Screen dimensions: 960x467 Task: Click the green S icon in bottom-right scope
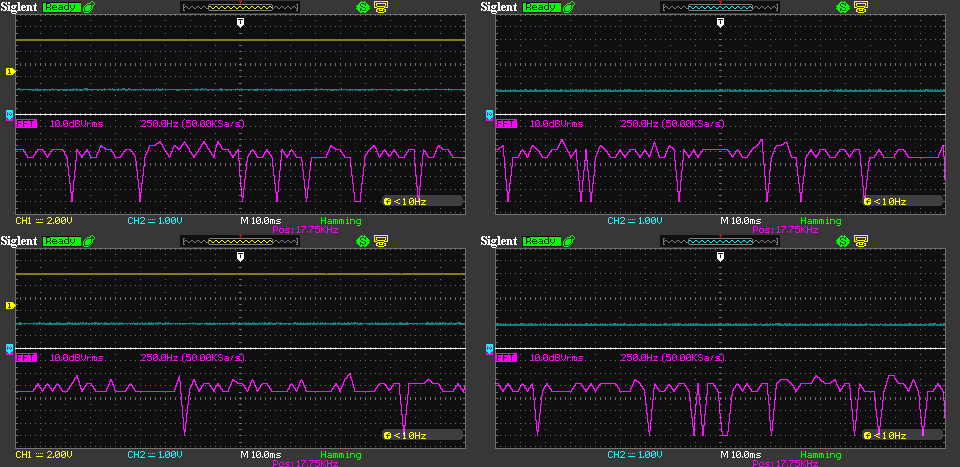843,241
